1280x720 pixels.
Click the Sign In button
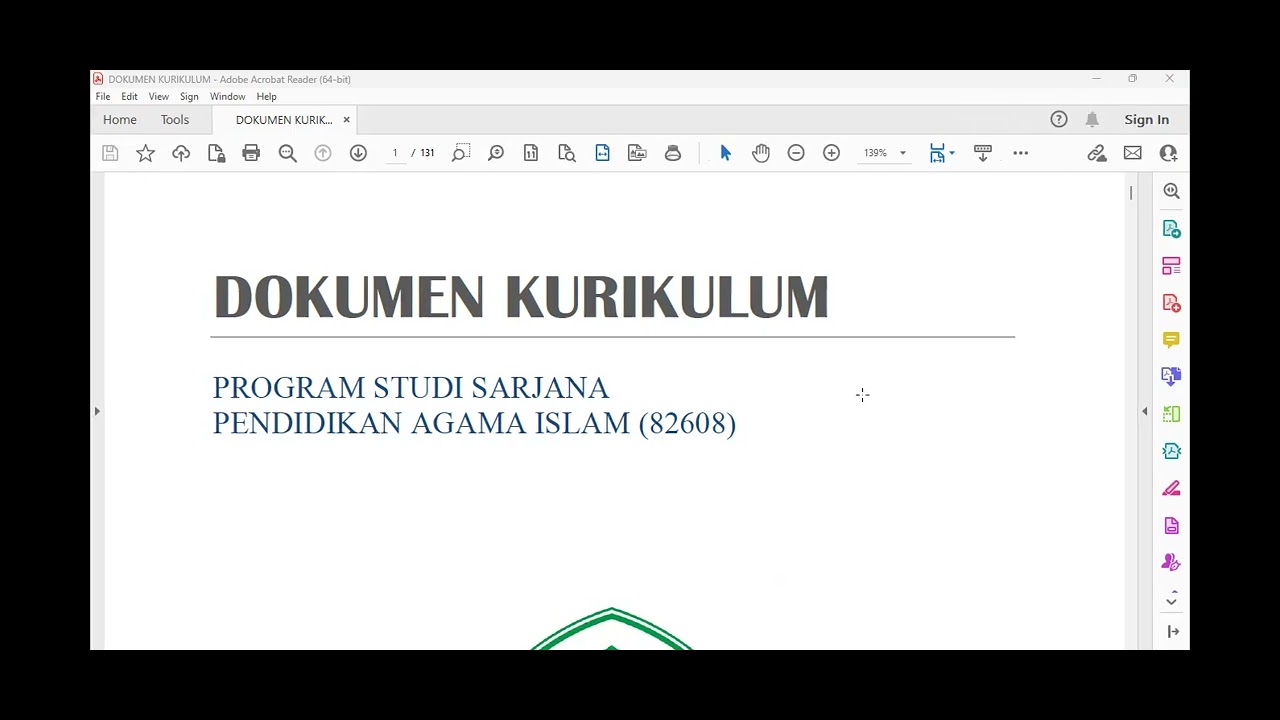[1147, 119]
